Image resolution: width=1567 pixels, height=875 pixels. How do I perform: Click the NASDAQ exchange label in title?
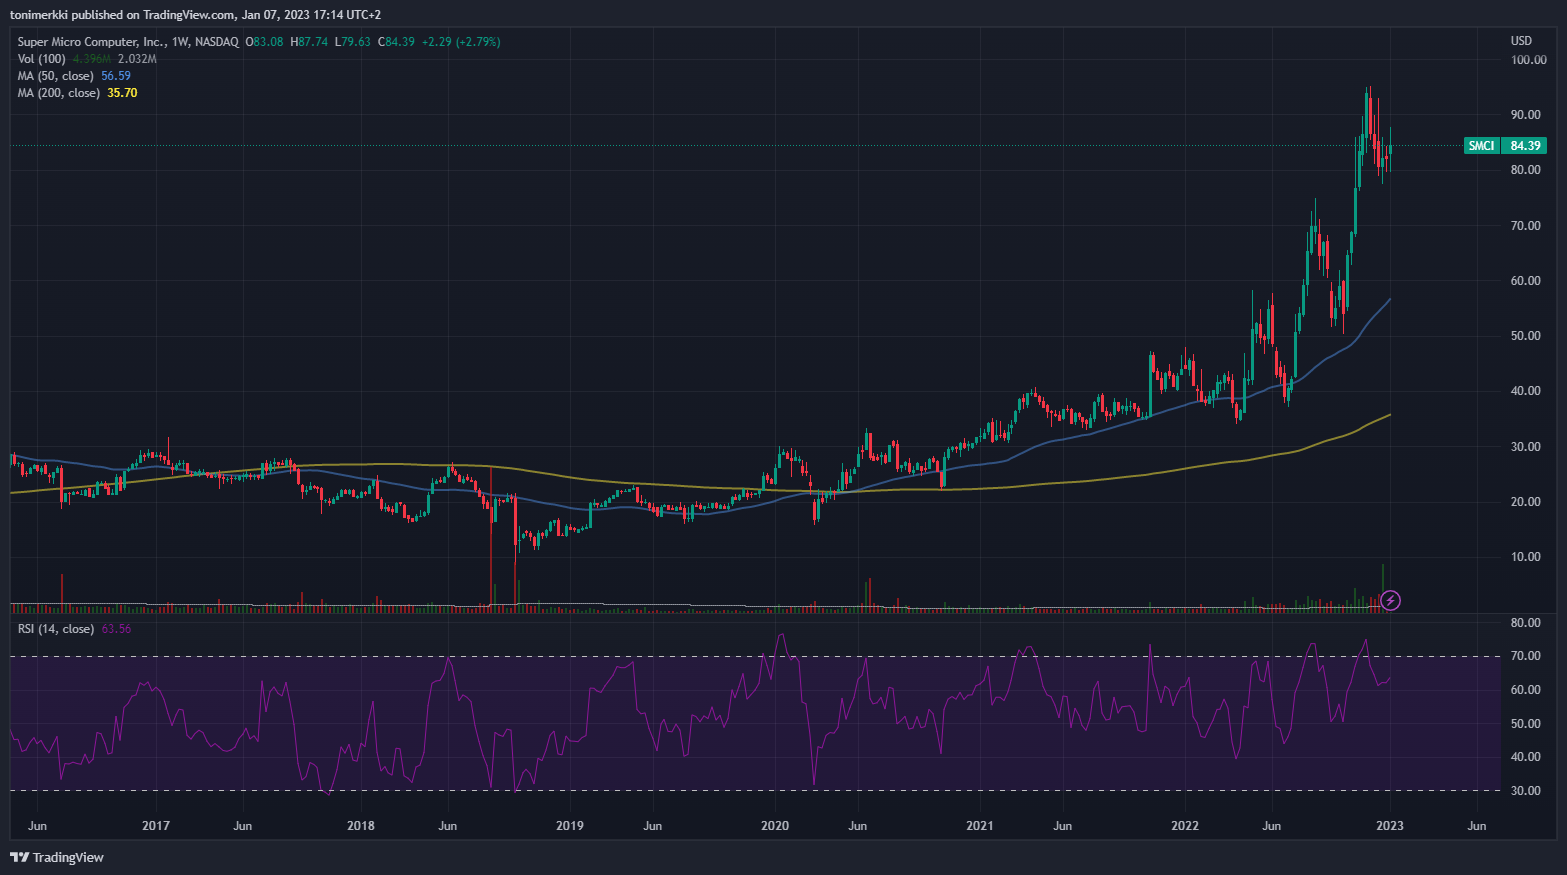[x=217, y=42]
